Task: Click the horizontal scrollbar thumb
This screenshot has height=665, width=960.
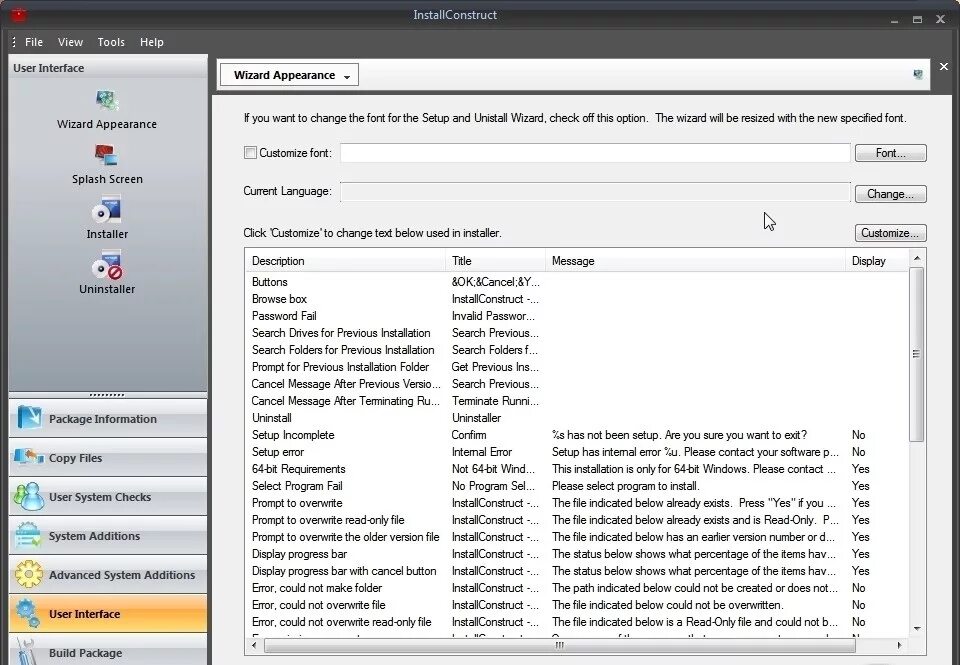Action: click(x=560, y=645)
